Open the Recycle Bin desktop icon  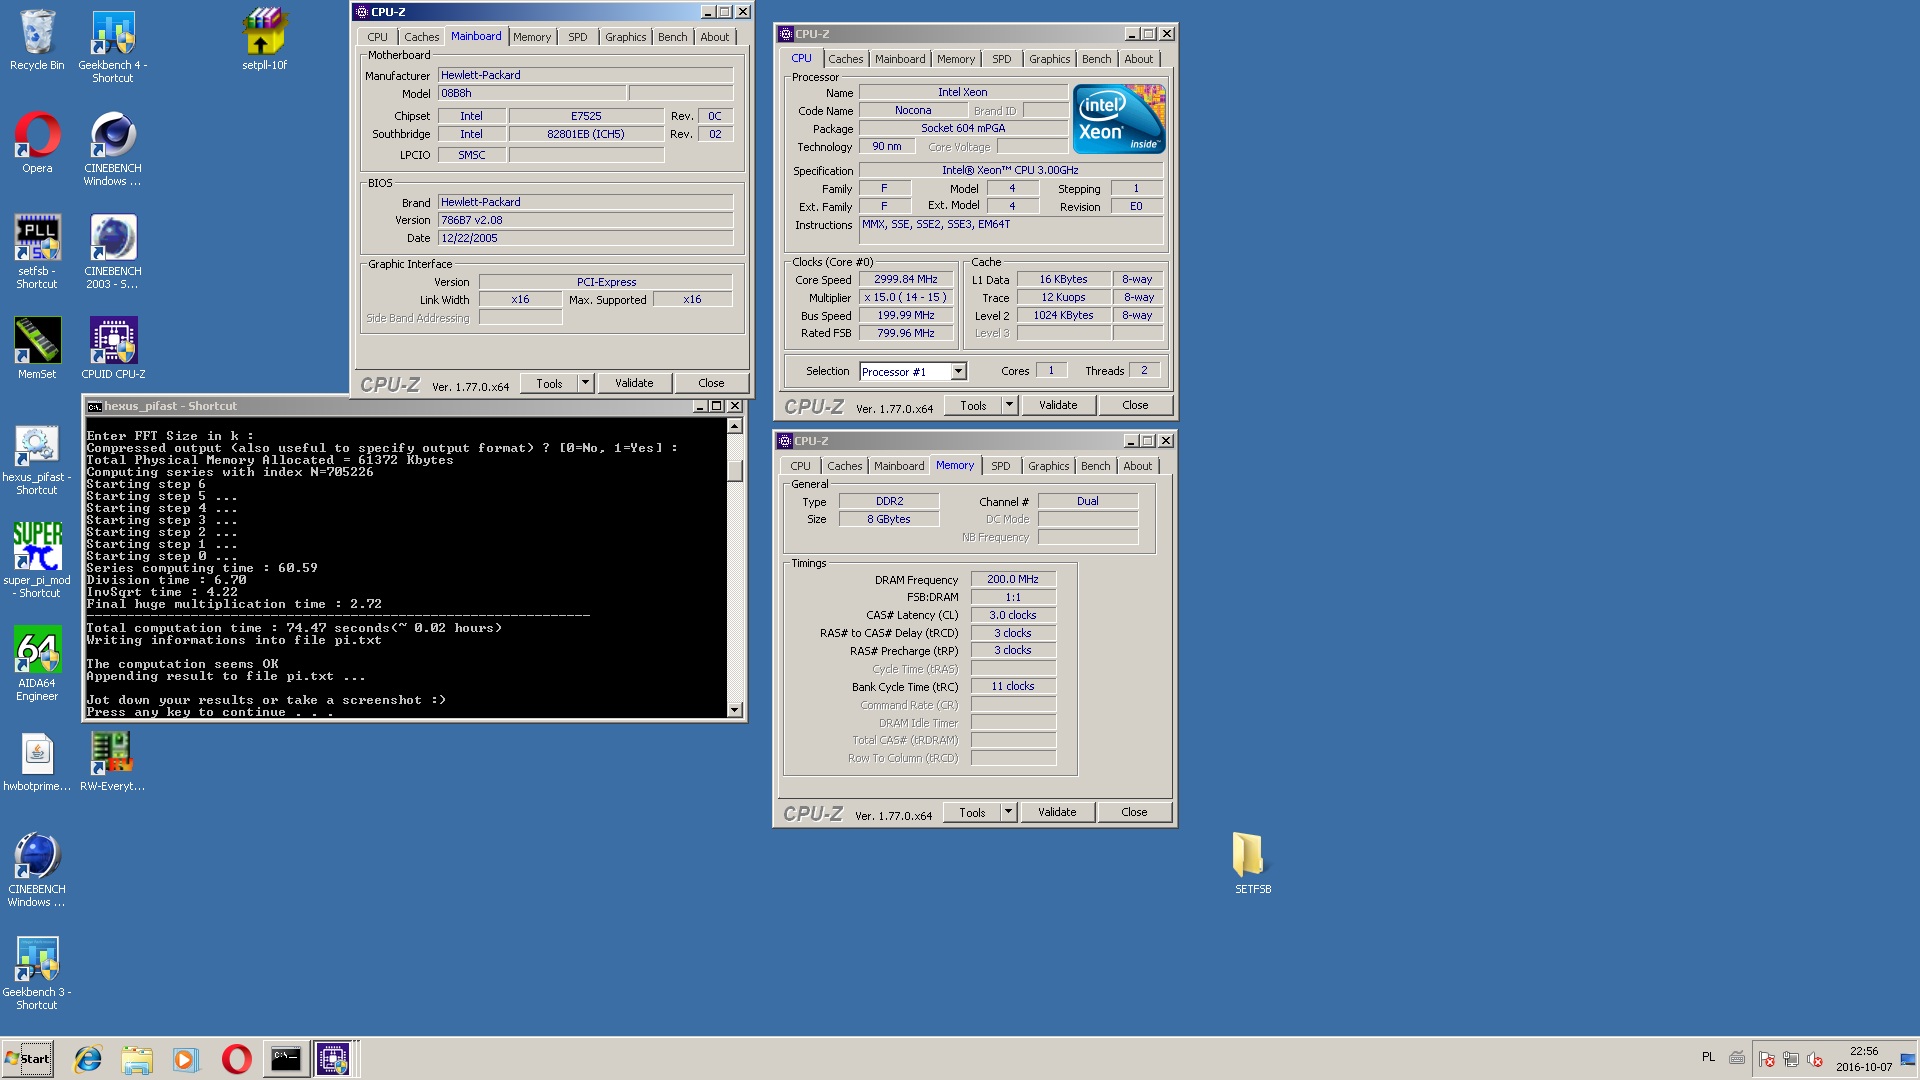pyautogui.click(x=37, y=40)
